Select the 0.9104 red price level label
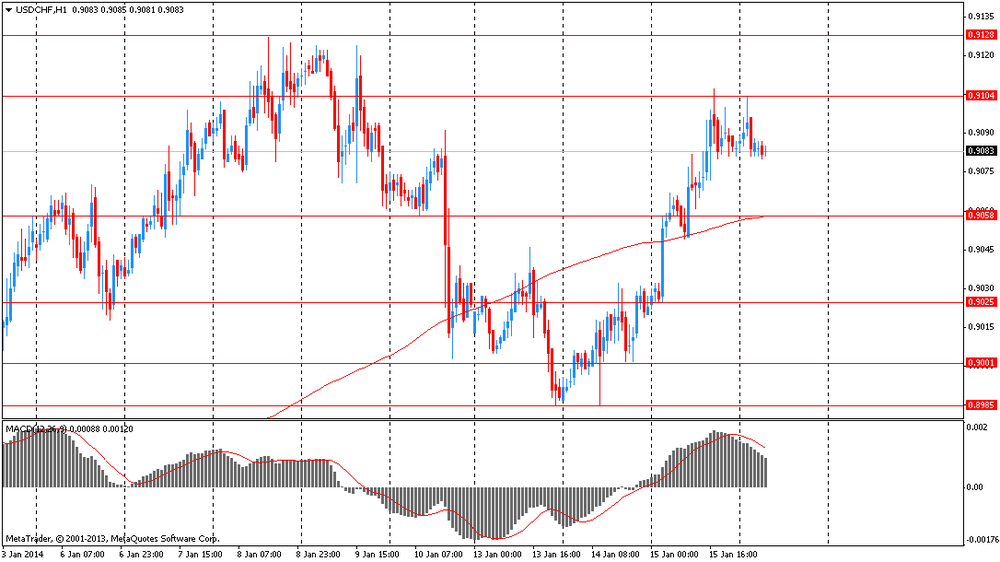The height and width of the screenshot is (562, 1000). [980, 96]
